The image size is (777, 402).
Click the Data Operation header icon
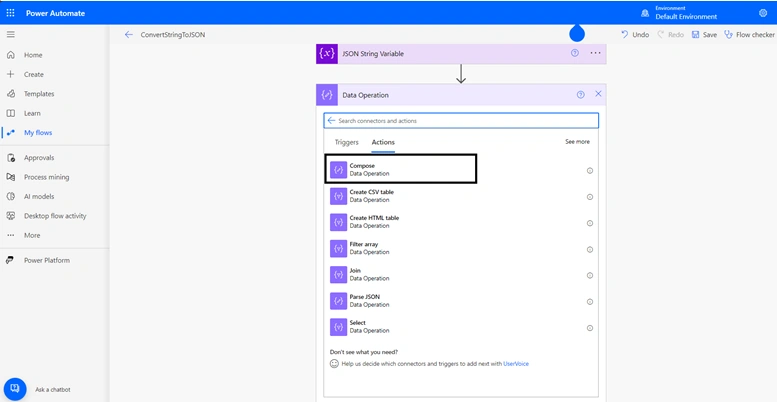(327, 95)
